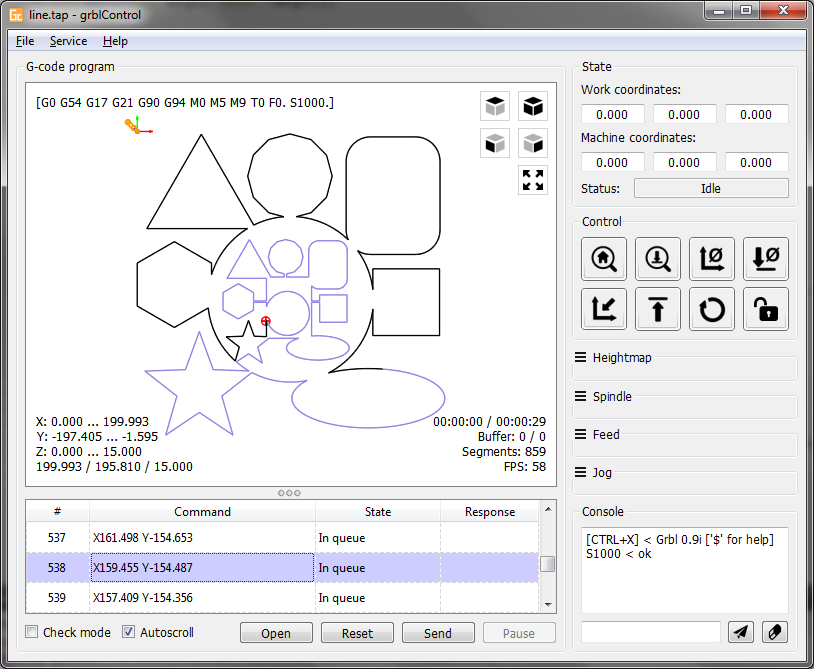The width and height of the screenshot is (814, 669).
Task: Open the File menu
Action: pyautogui.click(x=25, y=41)
